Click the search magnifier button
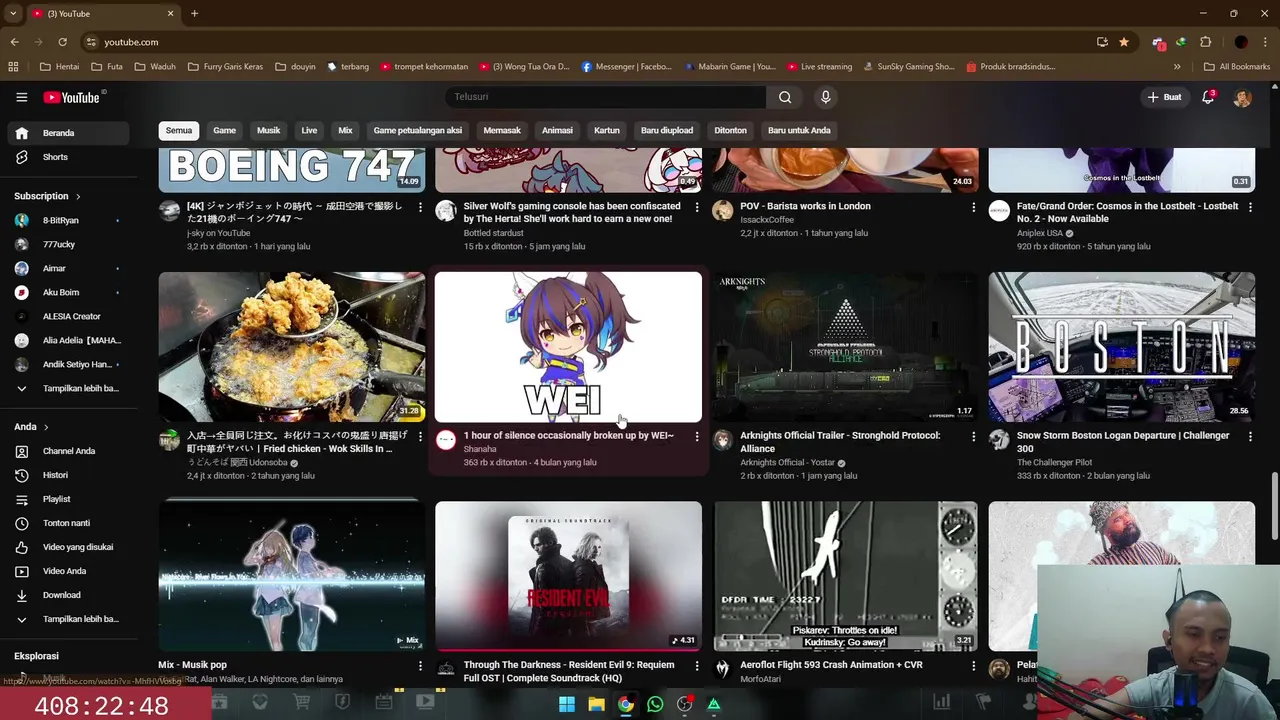This screenshot has height=720, width=1280. [785, 97]
